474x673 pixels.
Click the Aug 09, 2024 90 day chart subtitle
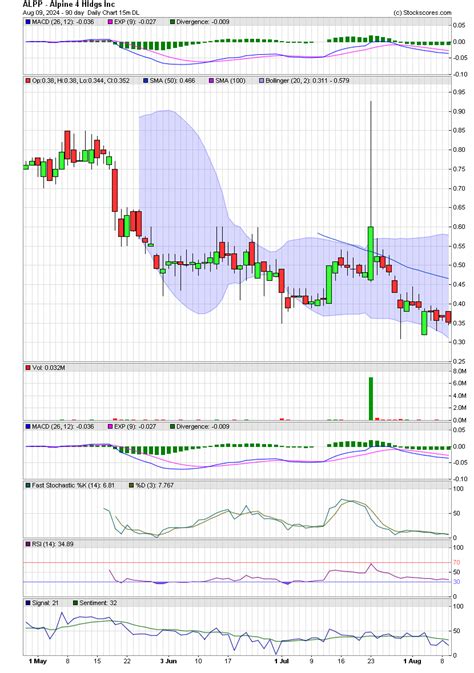tap(81, 13)
